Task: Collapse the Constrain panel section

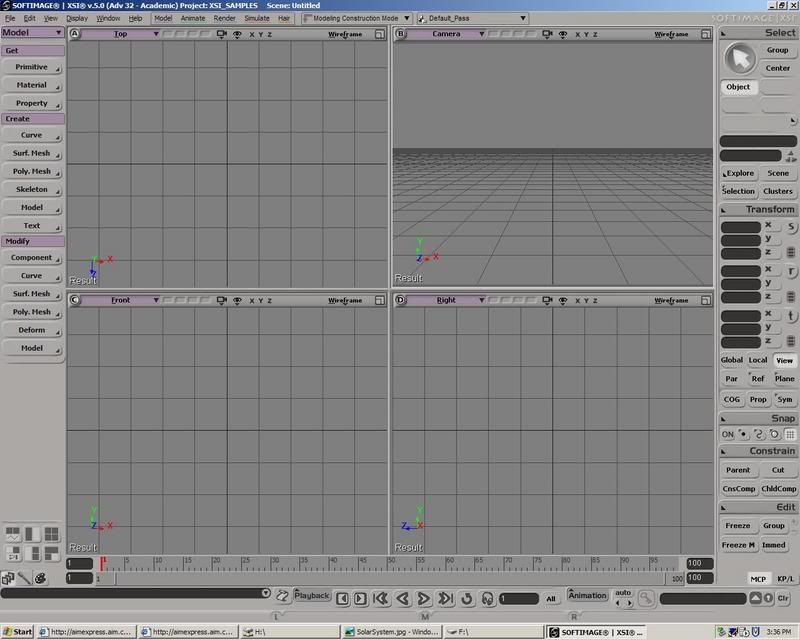Action: pos(723,452)
